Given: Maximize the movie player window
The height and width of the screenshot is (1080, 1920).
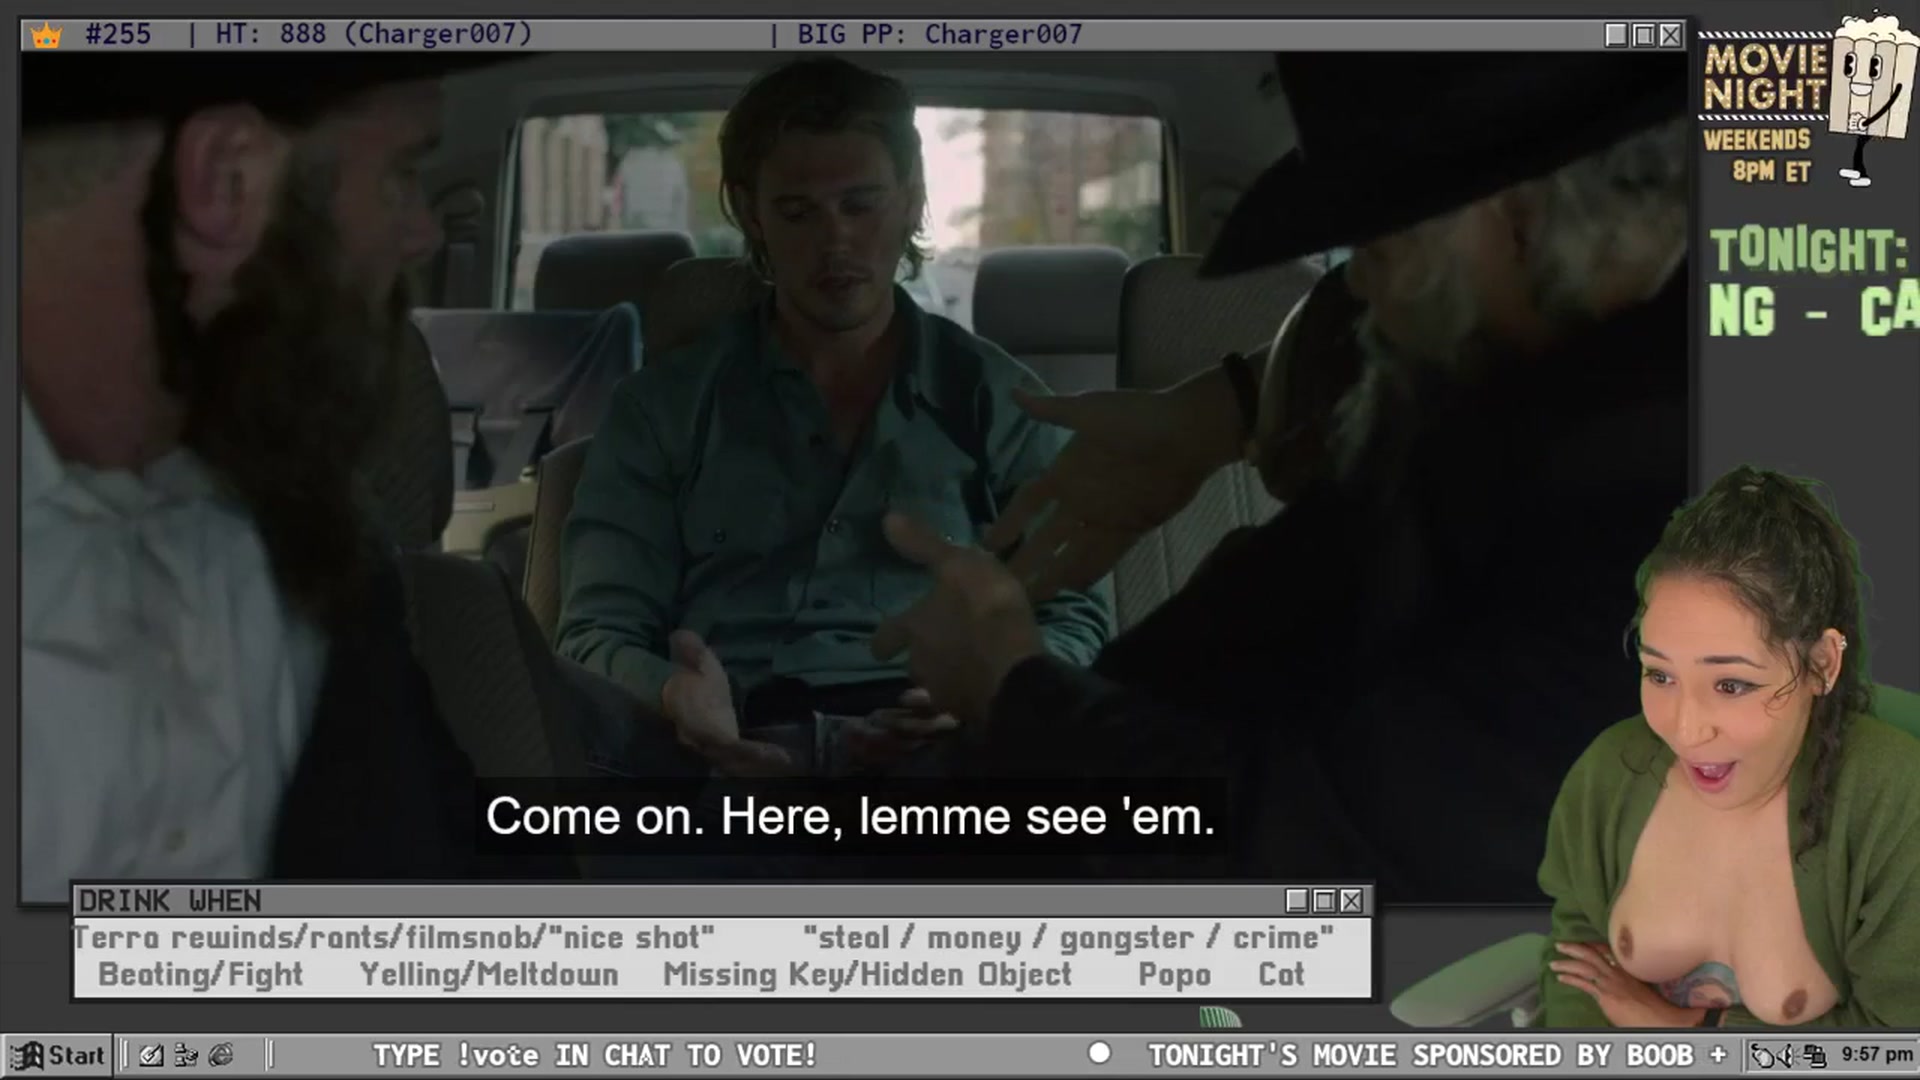Looking at the screenshot, I should point(1643,35).
